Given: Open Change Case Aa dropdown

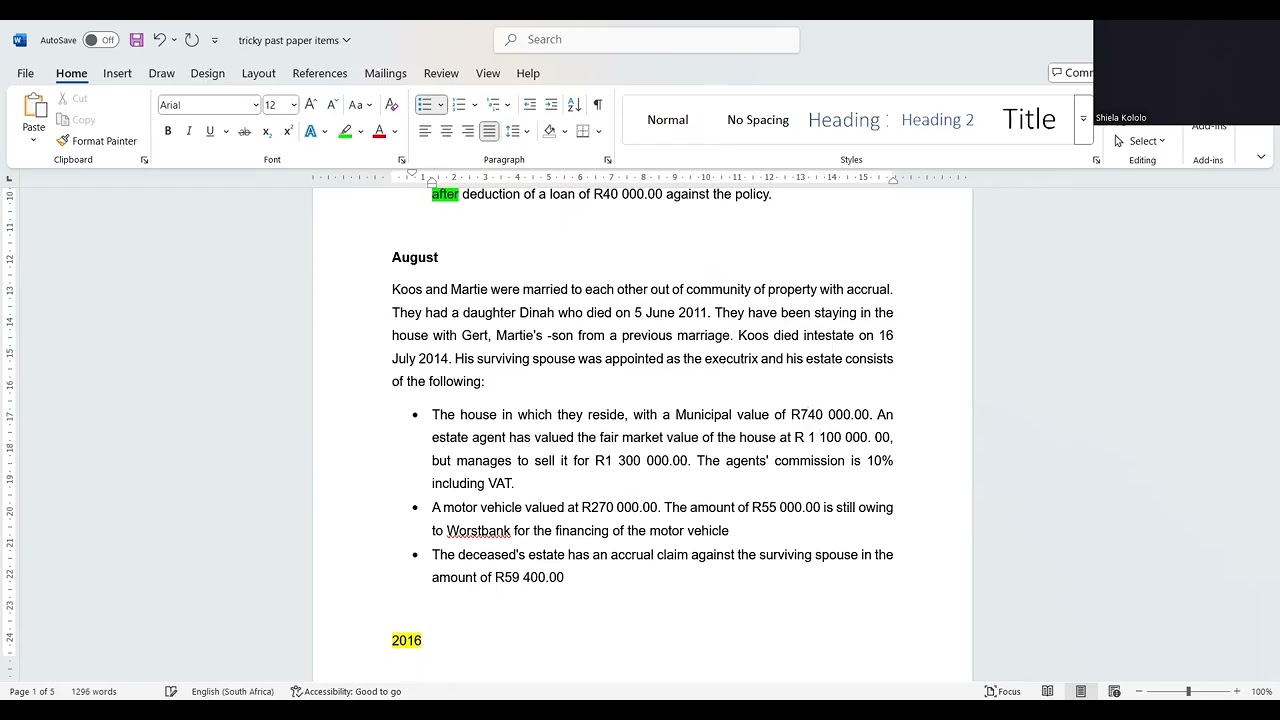Looking at the screenshot, I should pyautogui.click(x=360, y=105).
